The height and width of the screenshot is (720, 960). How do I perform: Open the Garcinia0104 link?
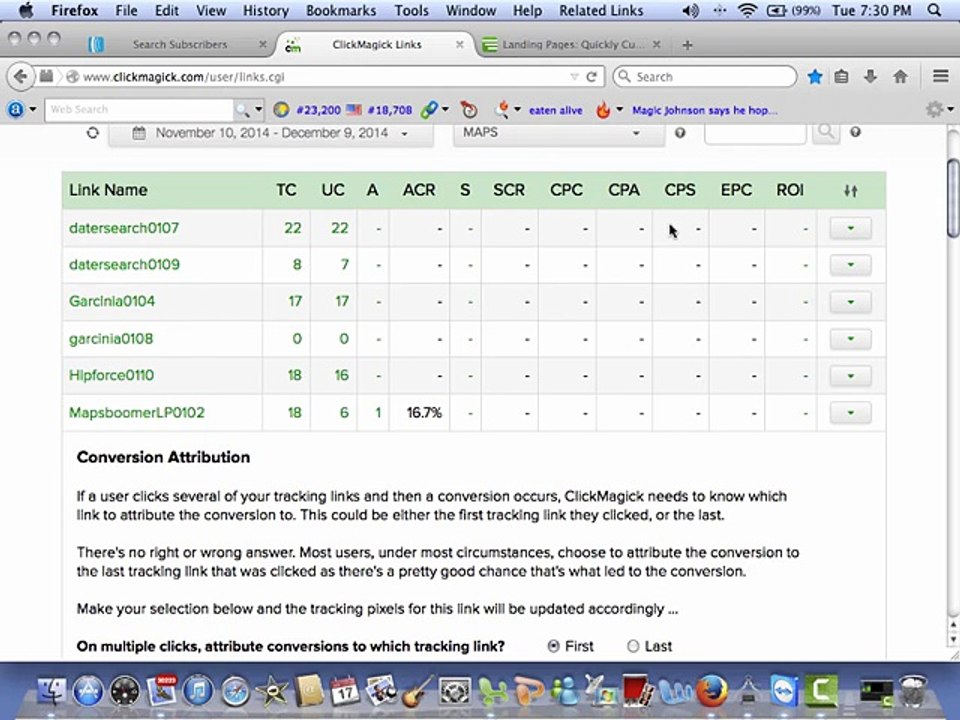[x=112, y=301]
